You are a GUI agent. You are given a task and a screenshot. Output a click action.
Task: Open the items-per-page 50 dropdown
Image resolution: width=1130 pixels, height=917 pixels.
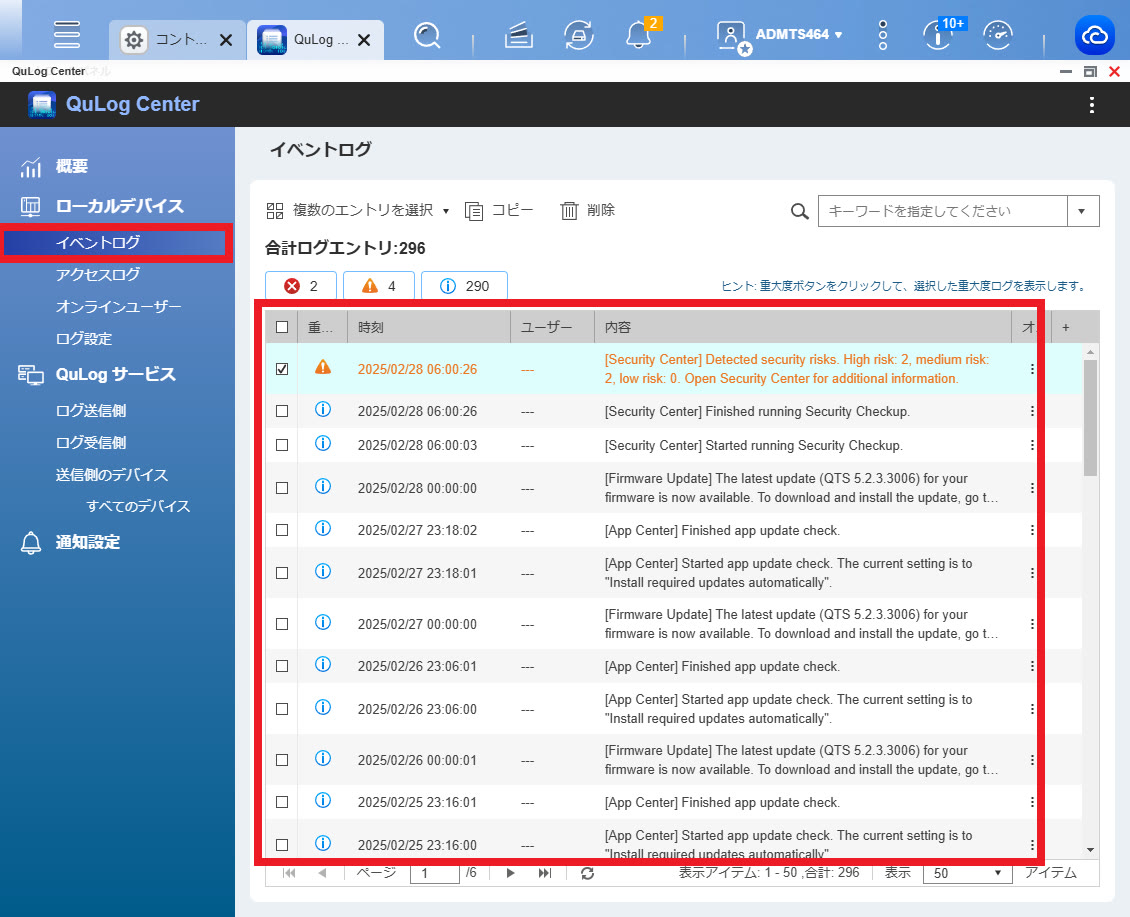click(x=967, y=873)
